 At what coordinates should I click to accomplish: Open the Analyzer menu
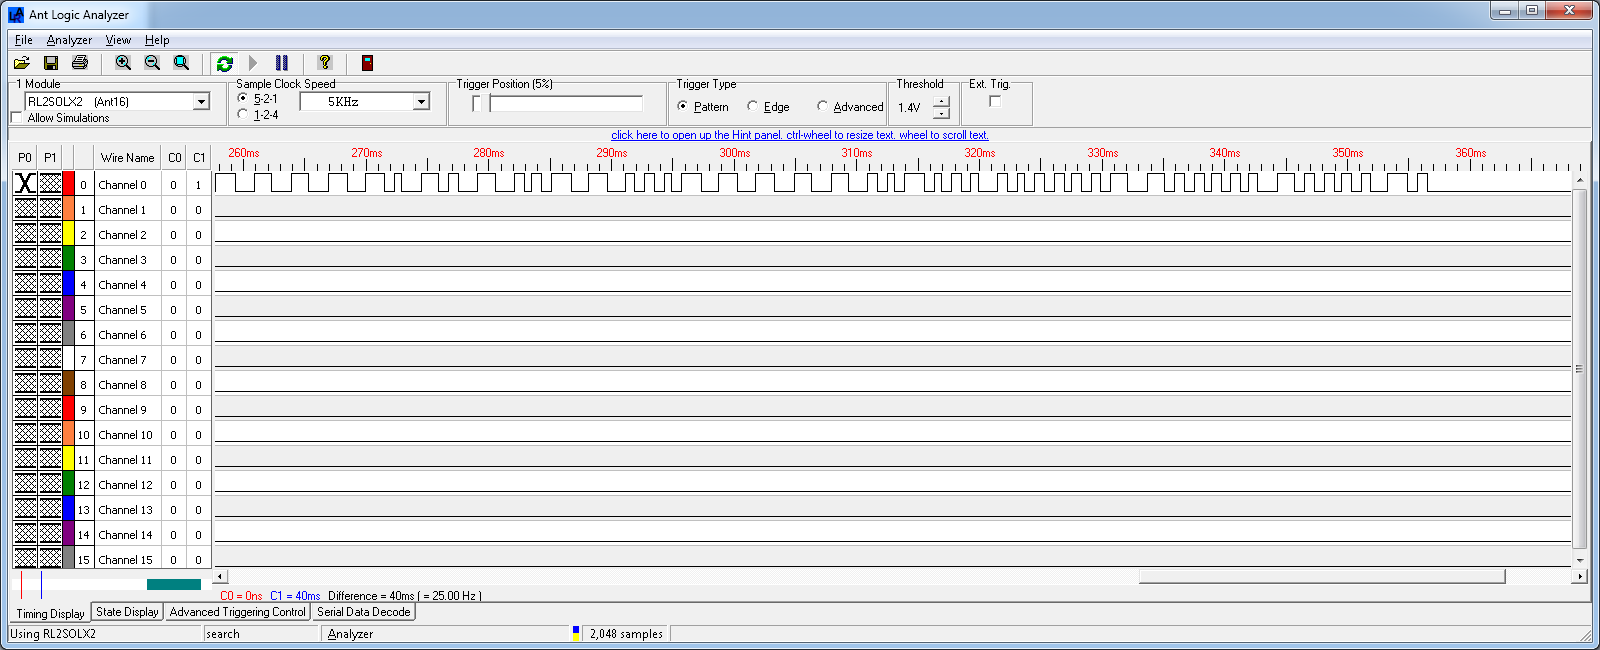pyautogui.click(x=69, y=40)
